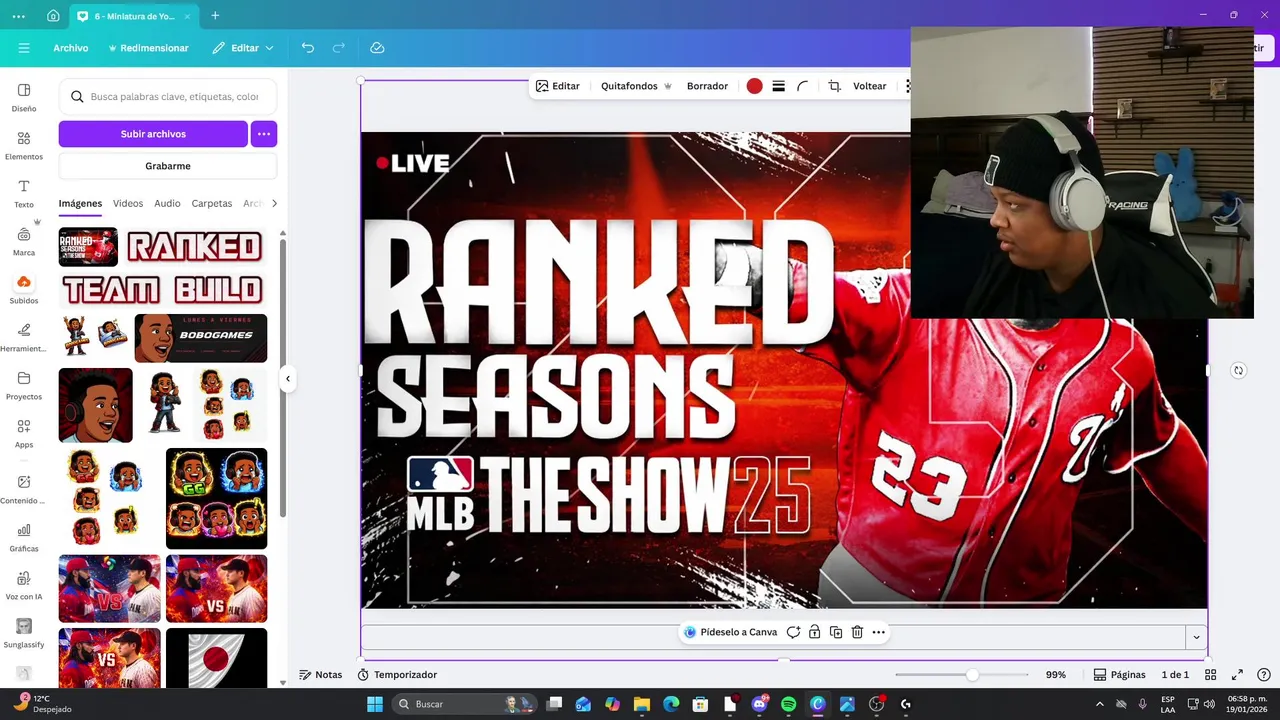Toggle the Páginas view
1280x720 pixels.
[x=1119, y=675]
